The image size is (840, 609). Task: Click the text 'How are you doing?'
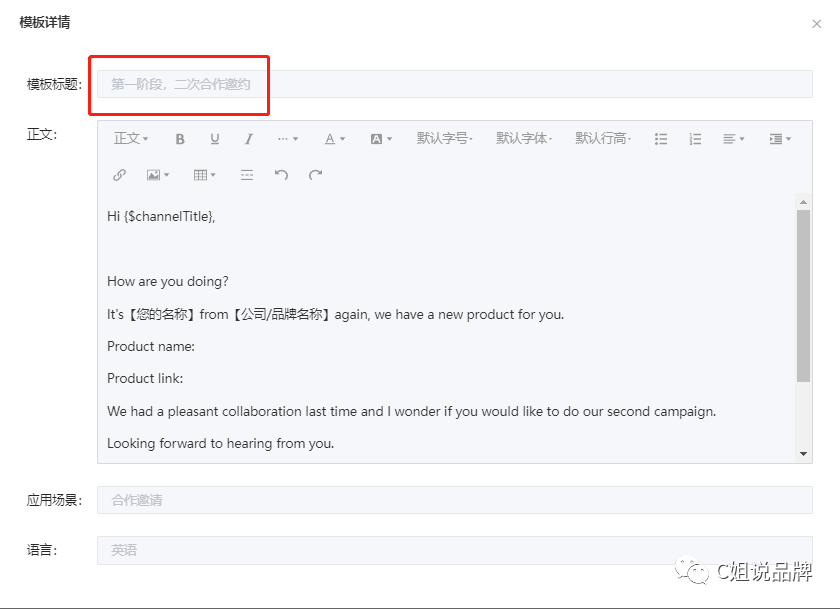click(x=168, y=281)
